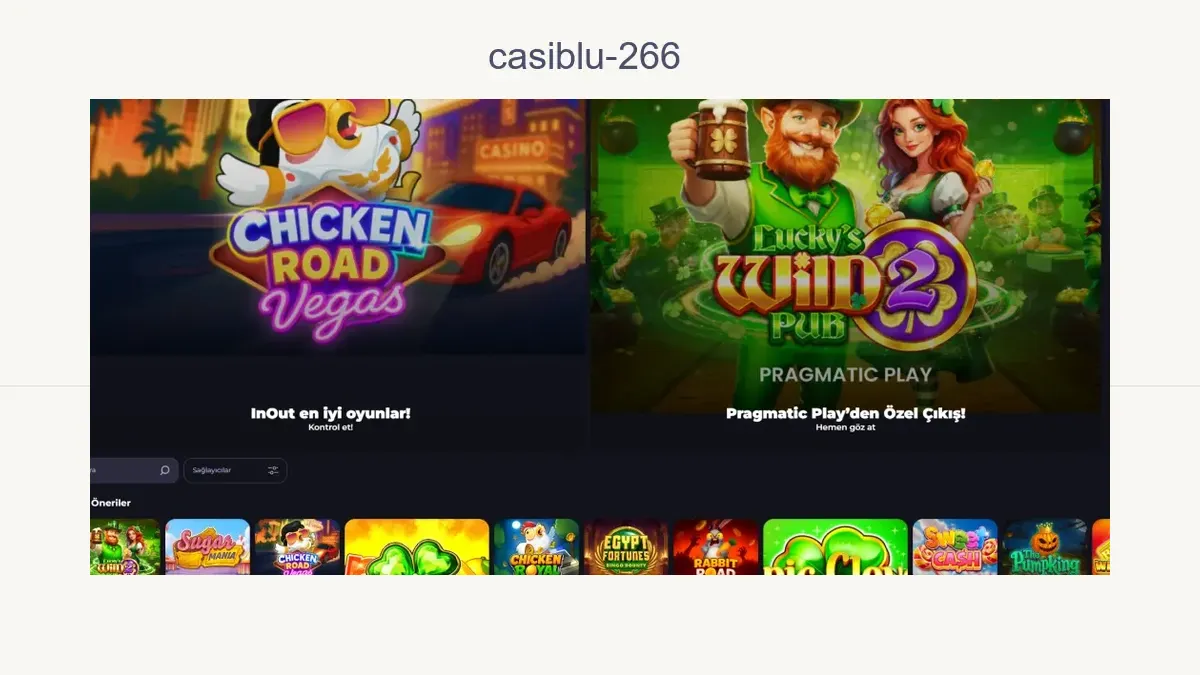Click the 'Hemen göz at' link
The image size is (1200, 675).
tap(845, 427)
